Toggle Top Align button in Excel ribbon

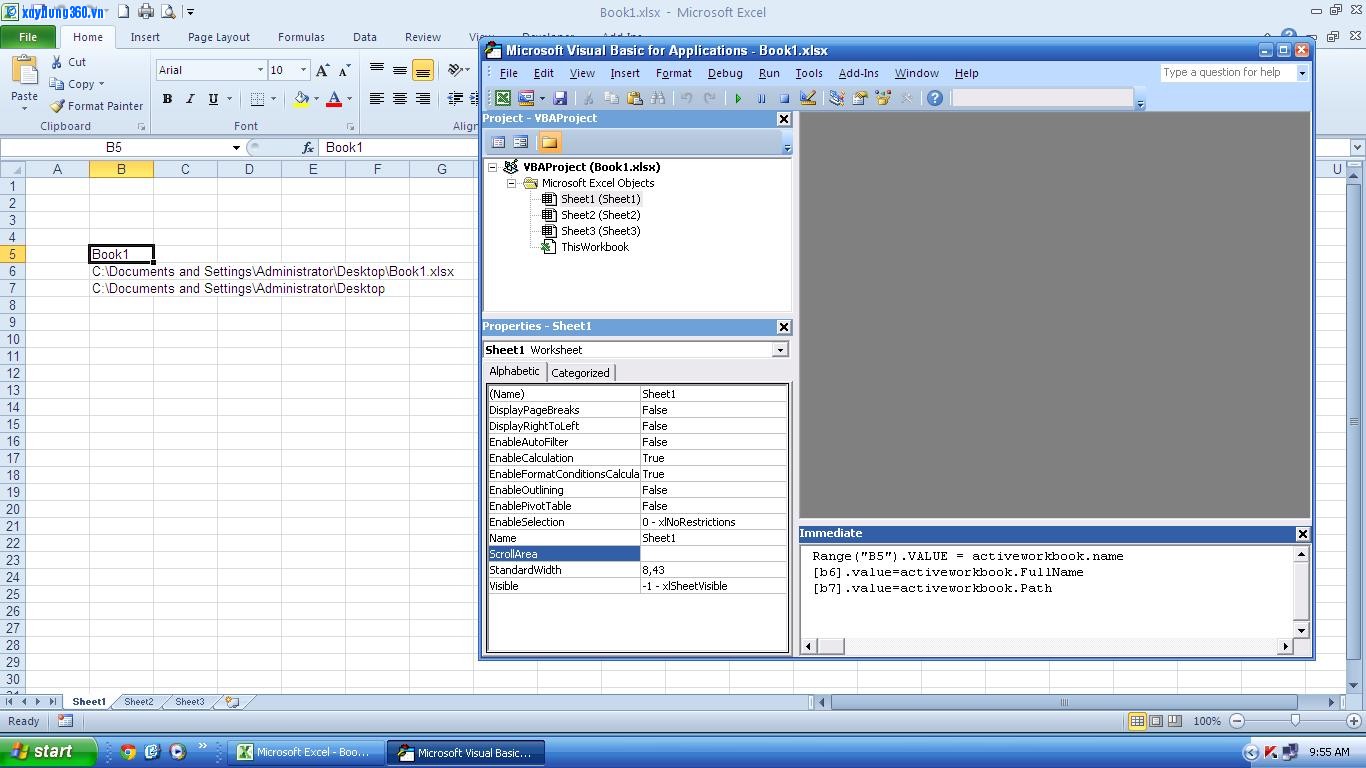pyautogui.click(x=377, y=70)
